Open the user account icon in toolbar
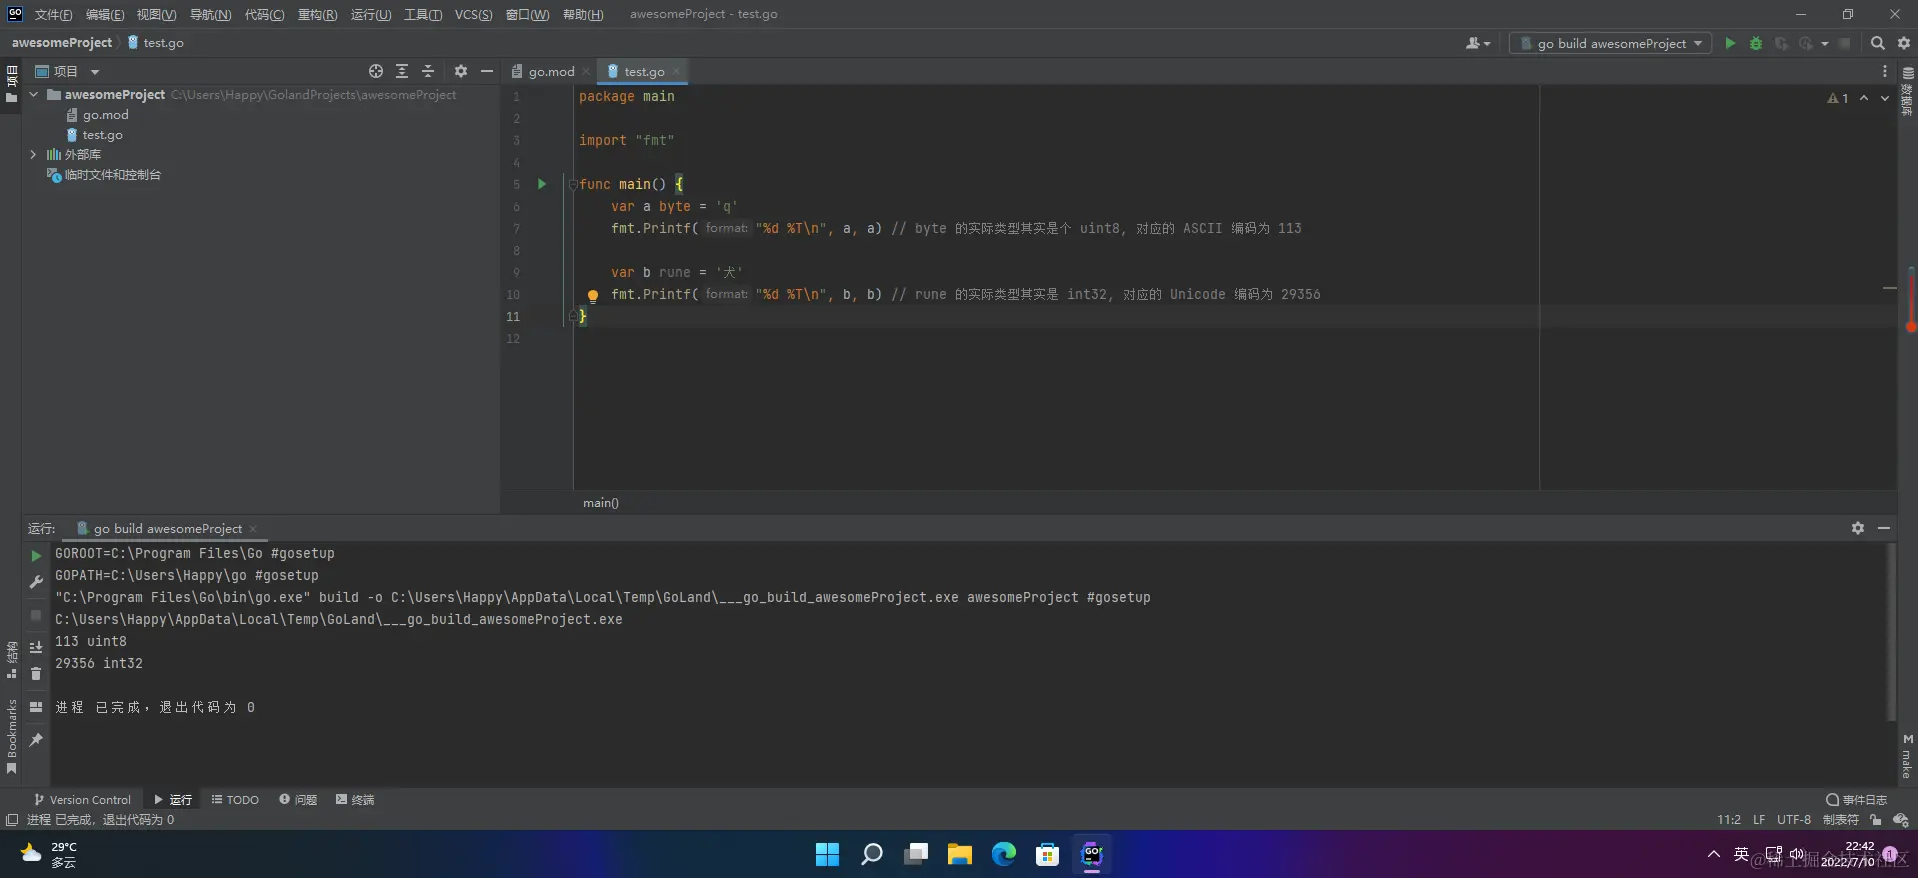This screenshot has height=878, width=1918. pos(1477,43)
